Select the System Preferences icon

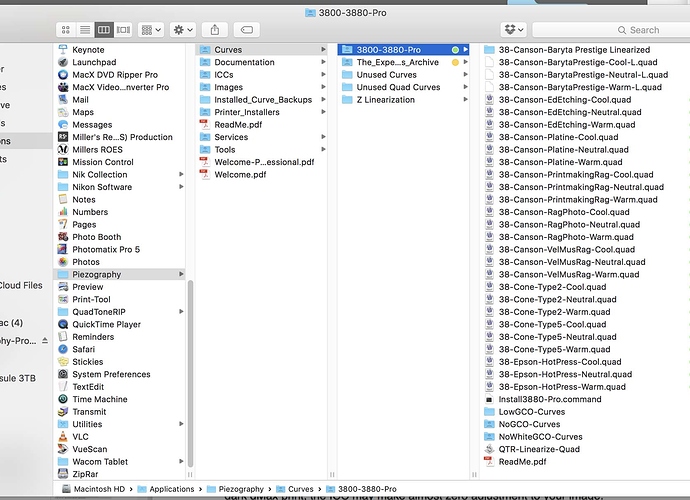pyautogui.click(x=63, y=374)
